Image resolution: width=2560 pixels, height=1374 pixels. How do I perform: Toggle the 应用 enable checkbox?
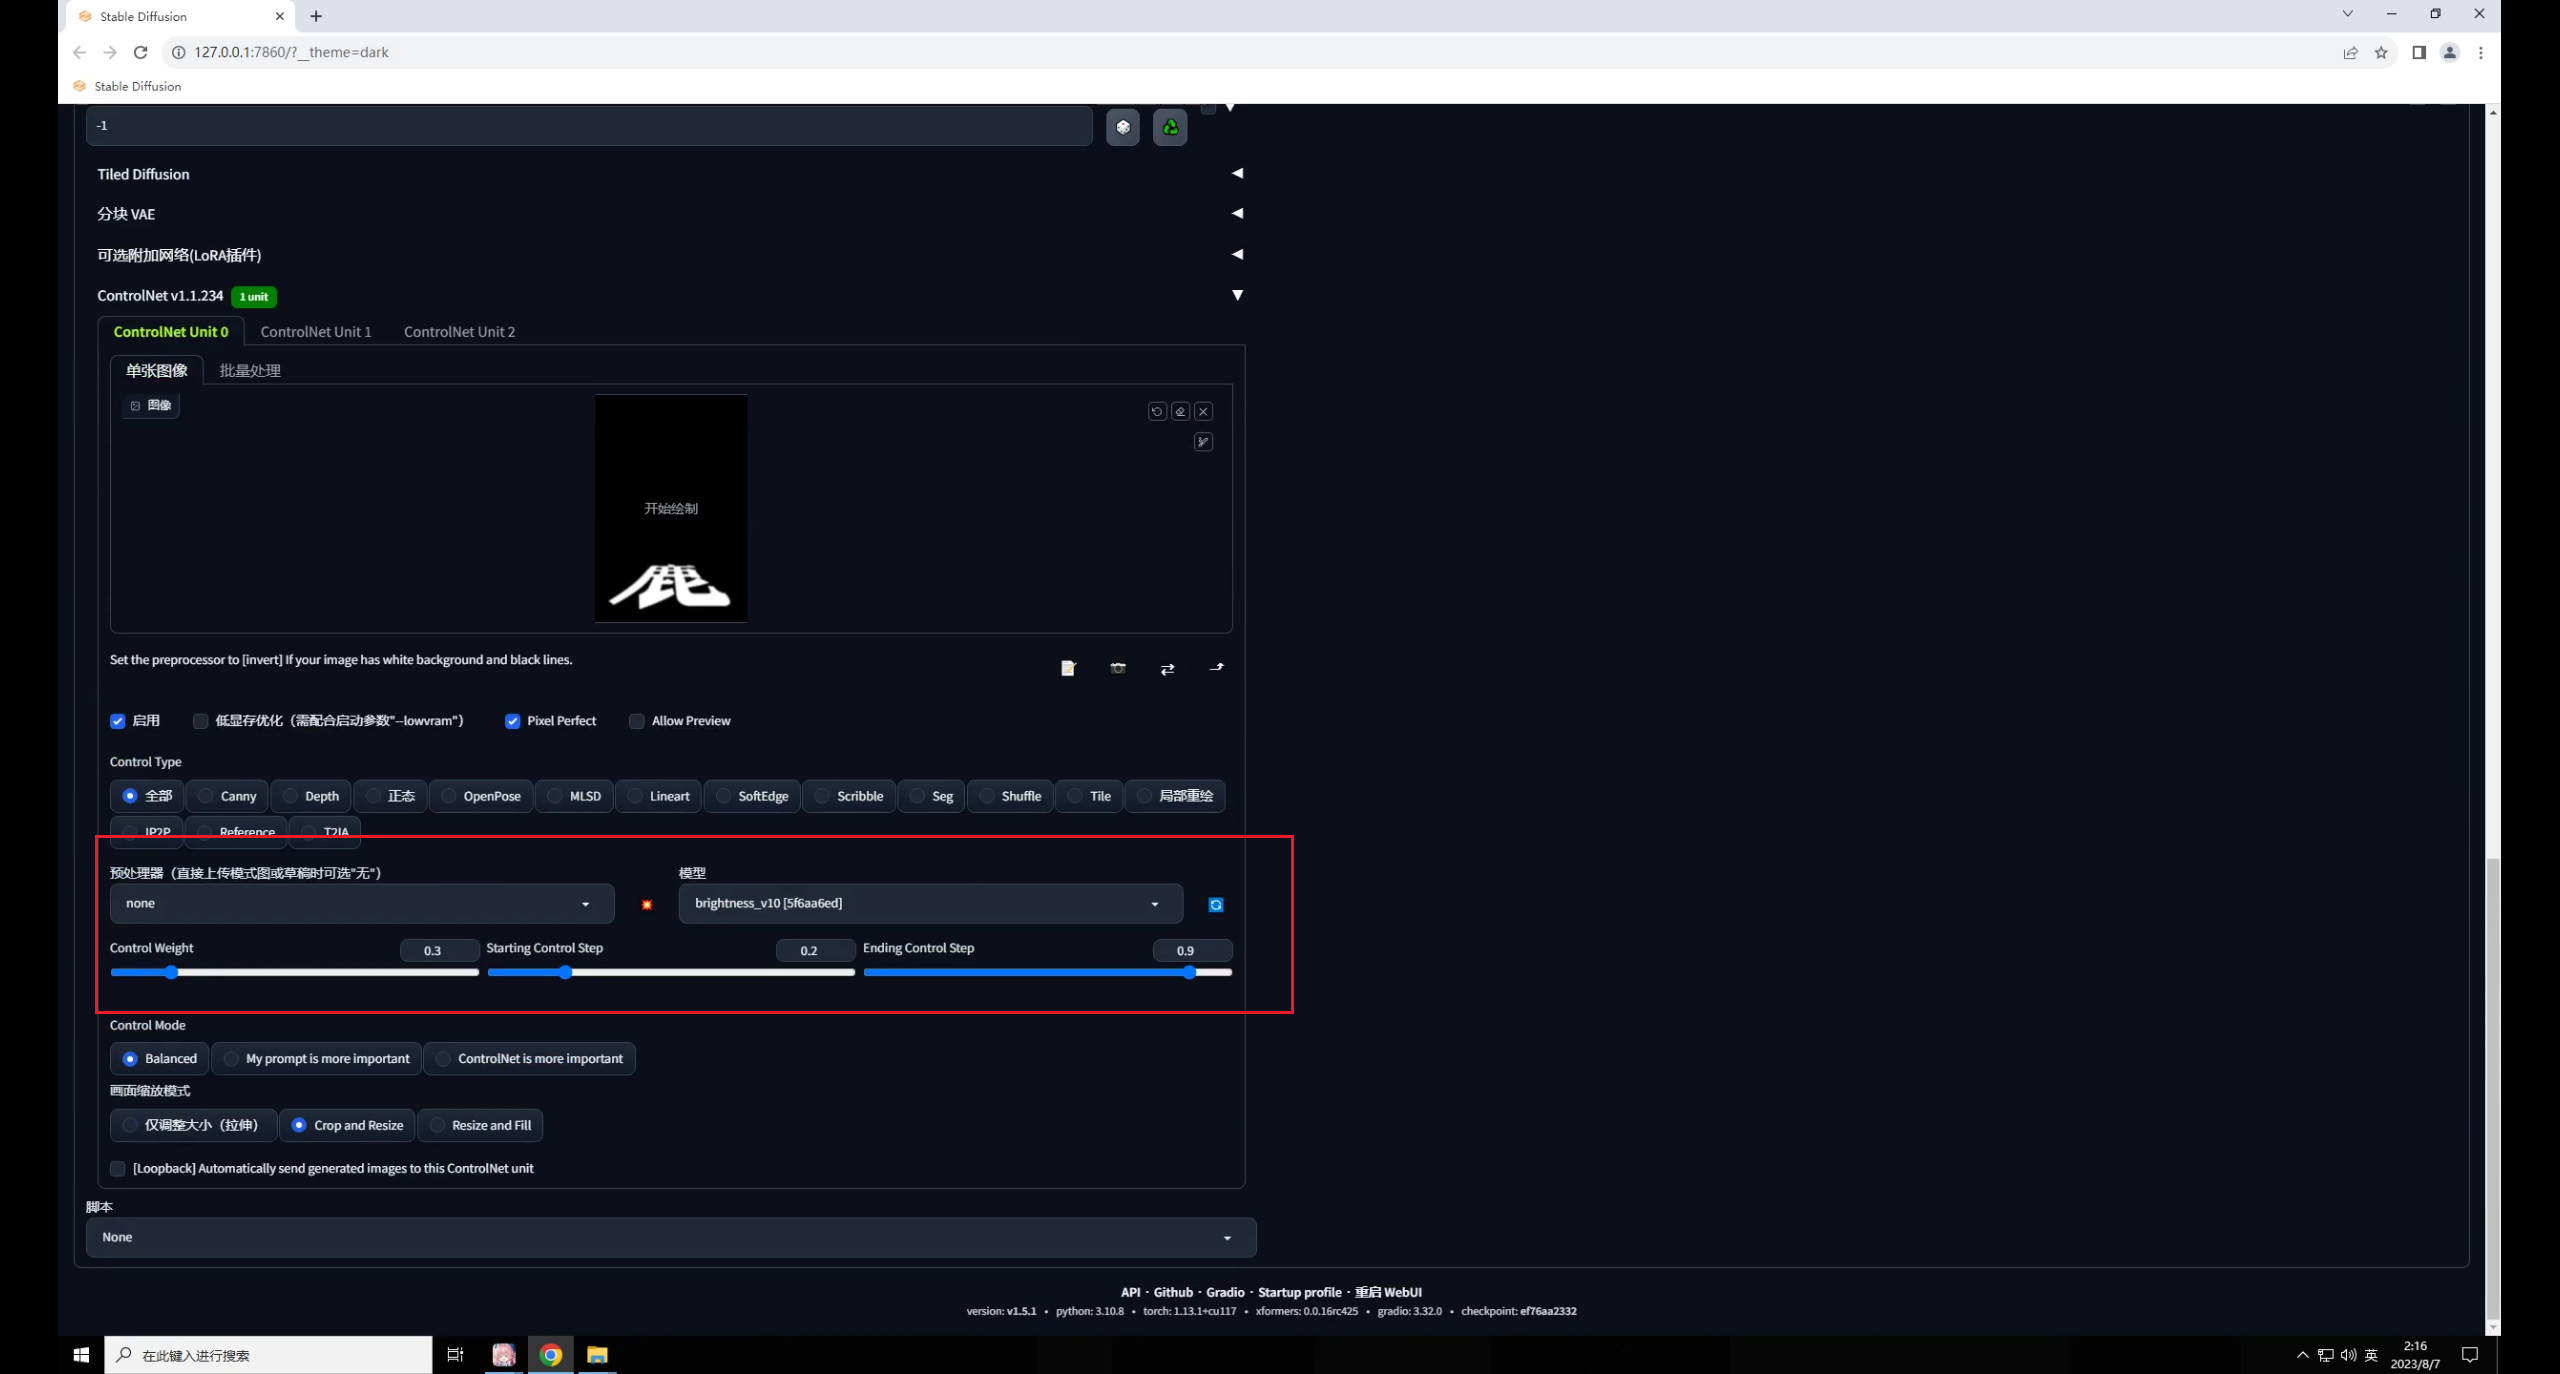[119, 719]
